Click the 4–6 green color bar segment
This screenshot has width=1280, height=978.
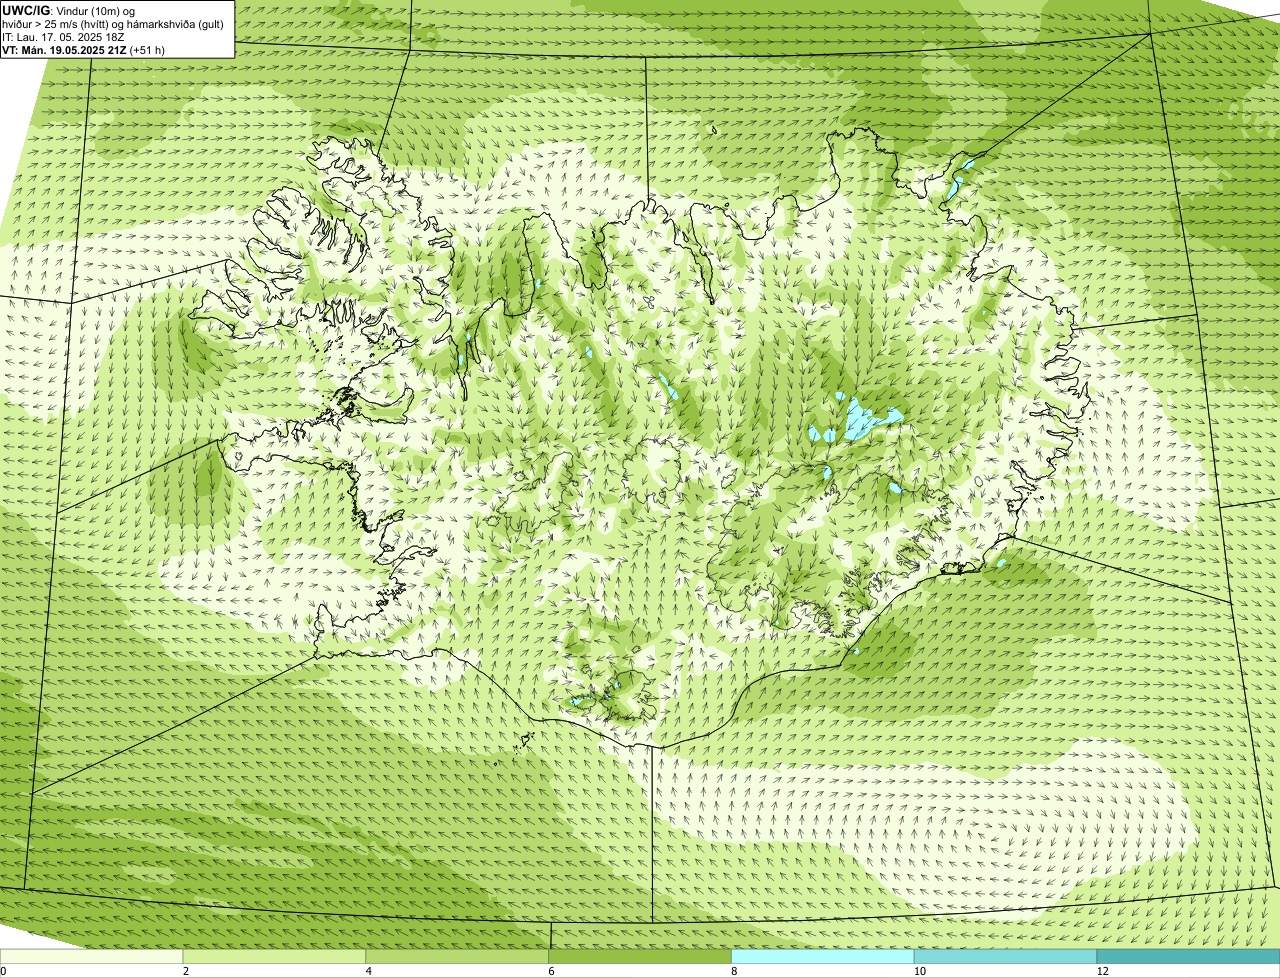457,956
